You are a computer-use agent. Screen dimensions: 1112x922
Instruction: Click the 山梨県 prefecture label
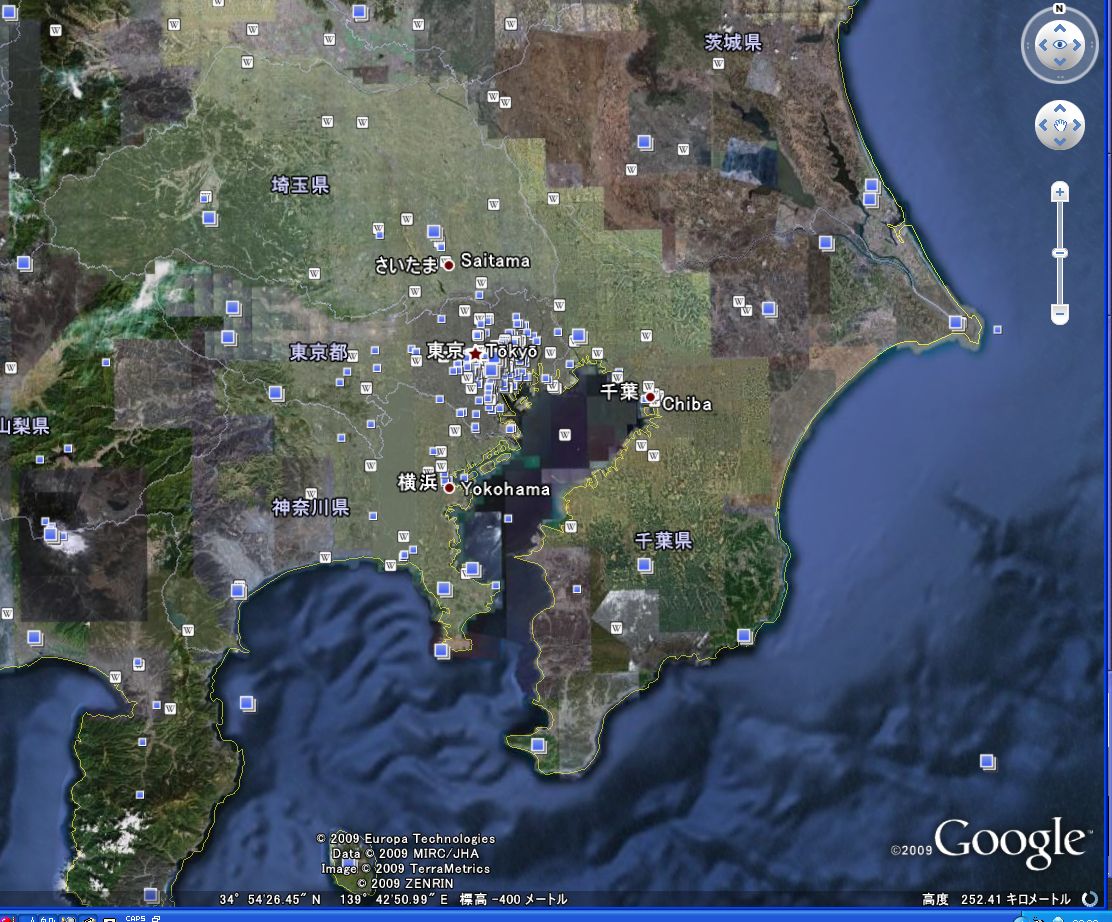[x=24, y=426]
